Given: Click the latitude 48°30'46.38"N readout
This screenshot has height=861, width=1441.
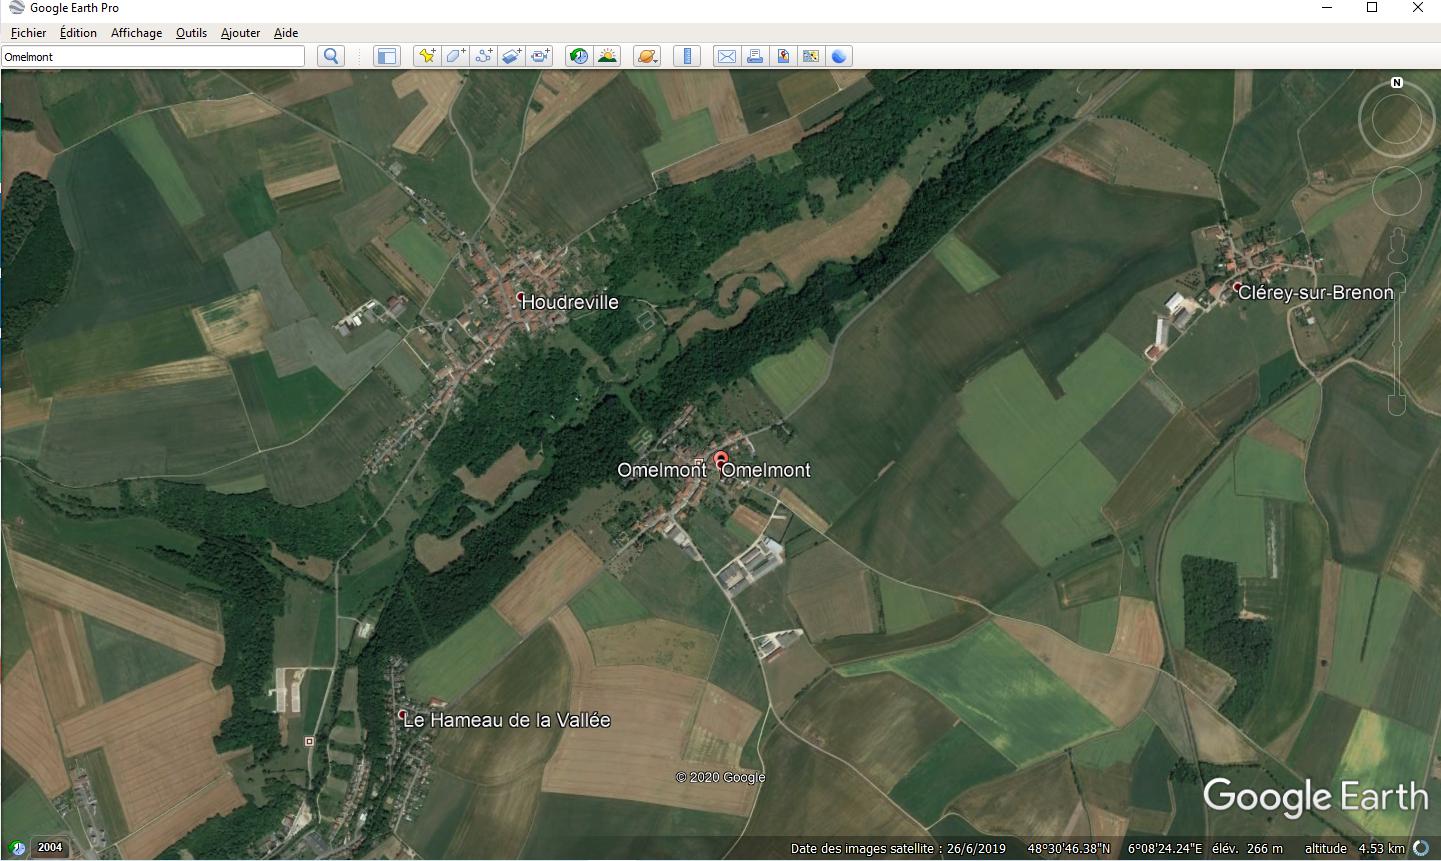Looking at the screenshot, I should pos(1068,849).
